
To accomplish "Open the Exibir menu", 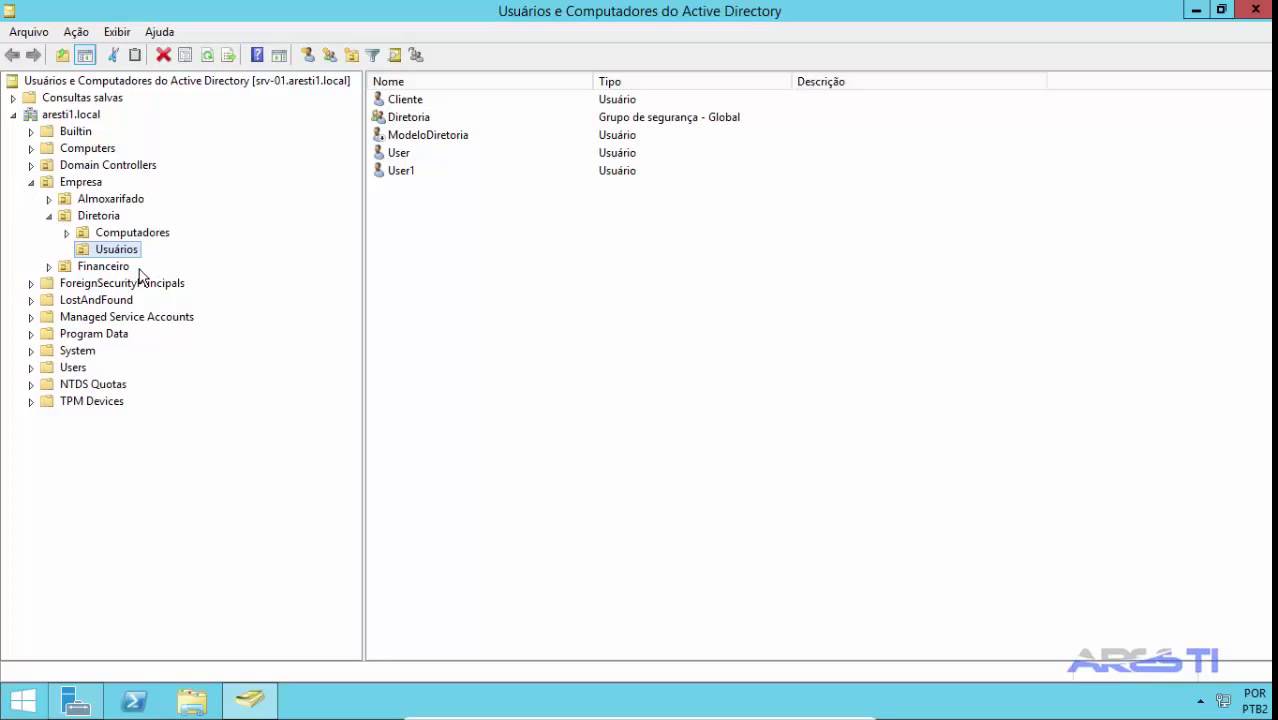I will click(117, 32).
